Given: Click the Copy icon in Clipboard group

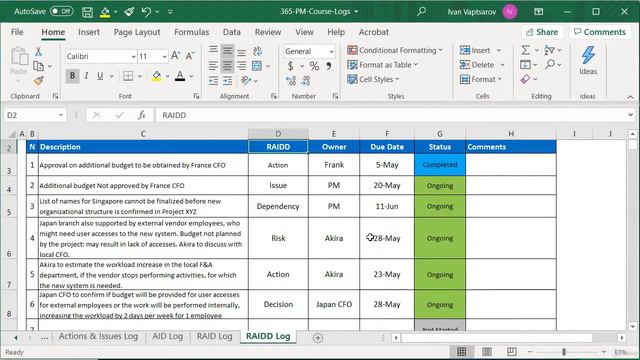Looking at the screenshot, I should click(39, 66).
